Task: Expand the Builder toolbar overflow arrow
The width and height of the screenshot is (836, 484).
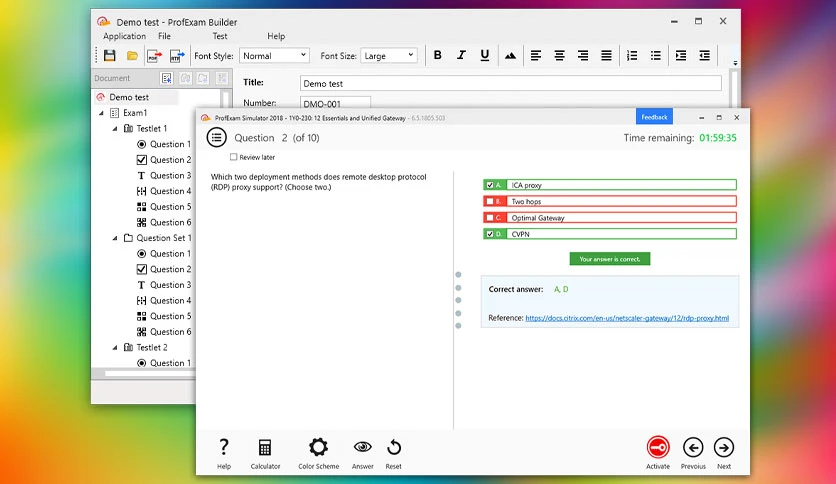Action: pyautogui.click(x=735, y=63)
